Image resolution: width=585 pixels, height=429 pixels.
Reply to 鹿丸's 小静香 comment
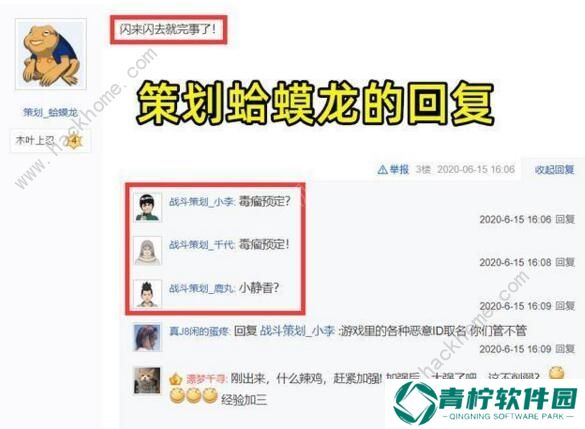(x=565, y=306)
